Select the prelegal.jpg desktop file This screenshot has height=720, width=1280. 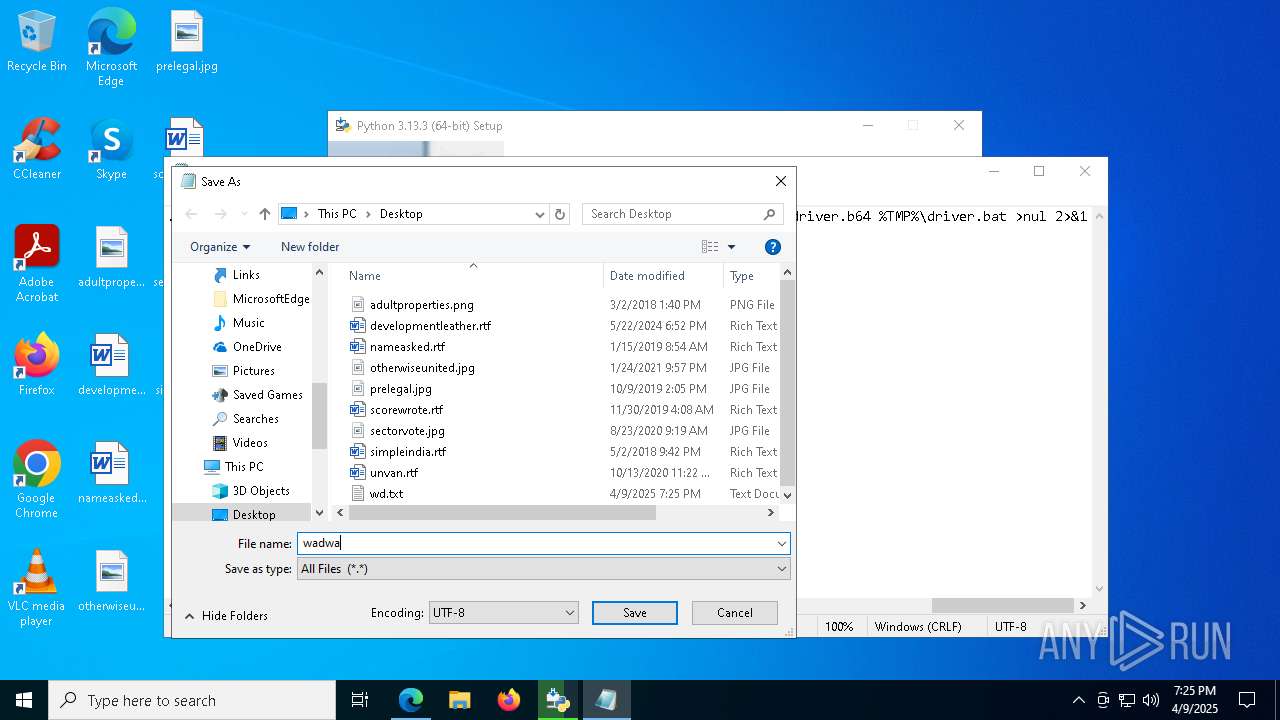click(x=187, y=42)
